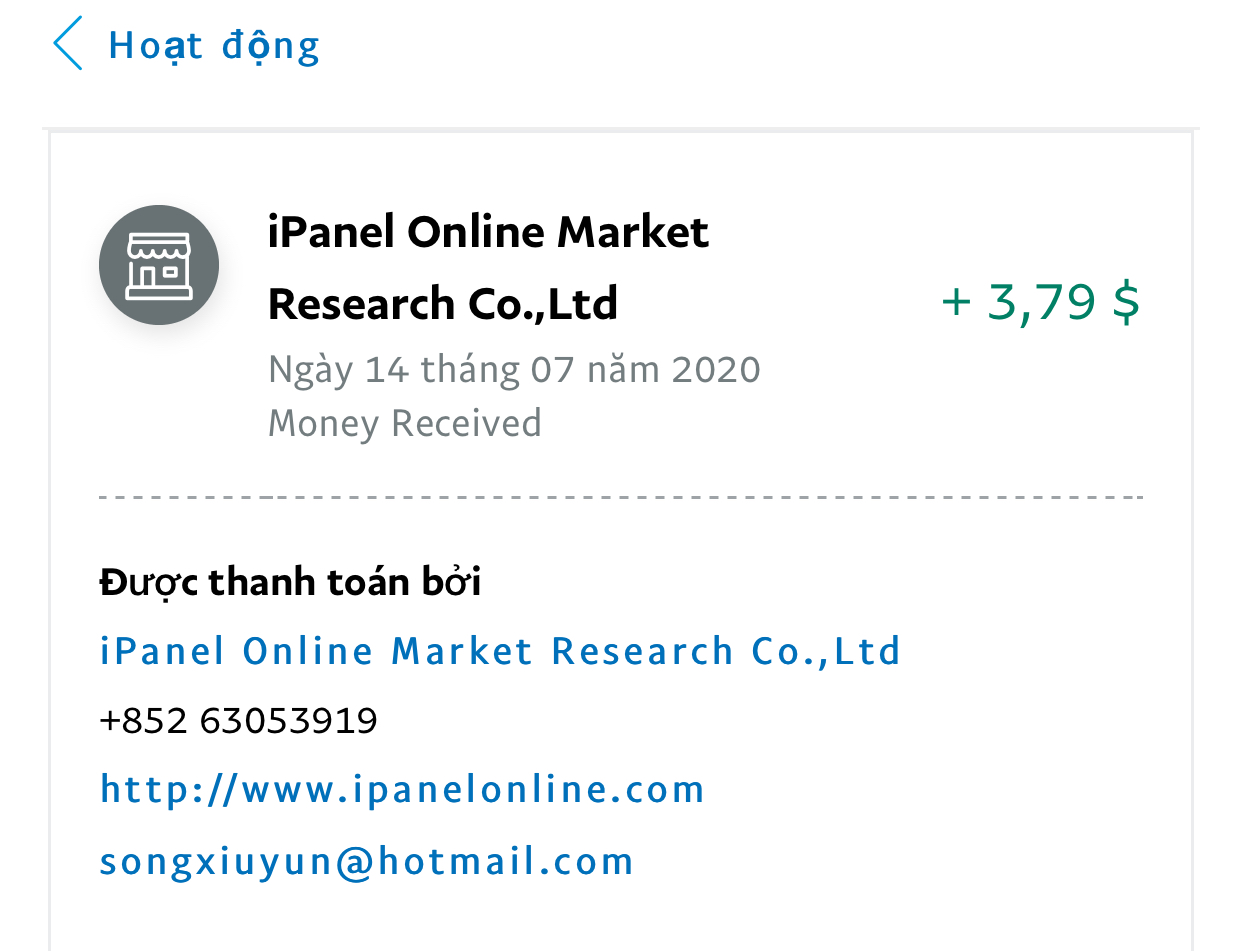
Task: Click the bold title line Research Co.,Ltd
Action: pos(442,303)
